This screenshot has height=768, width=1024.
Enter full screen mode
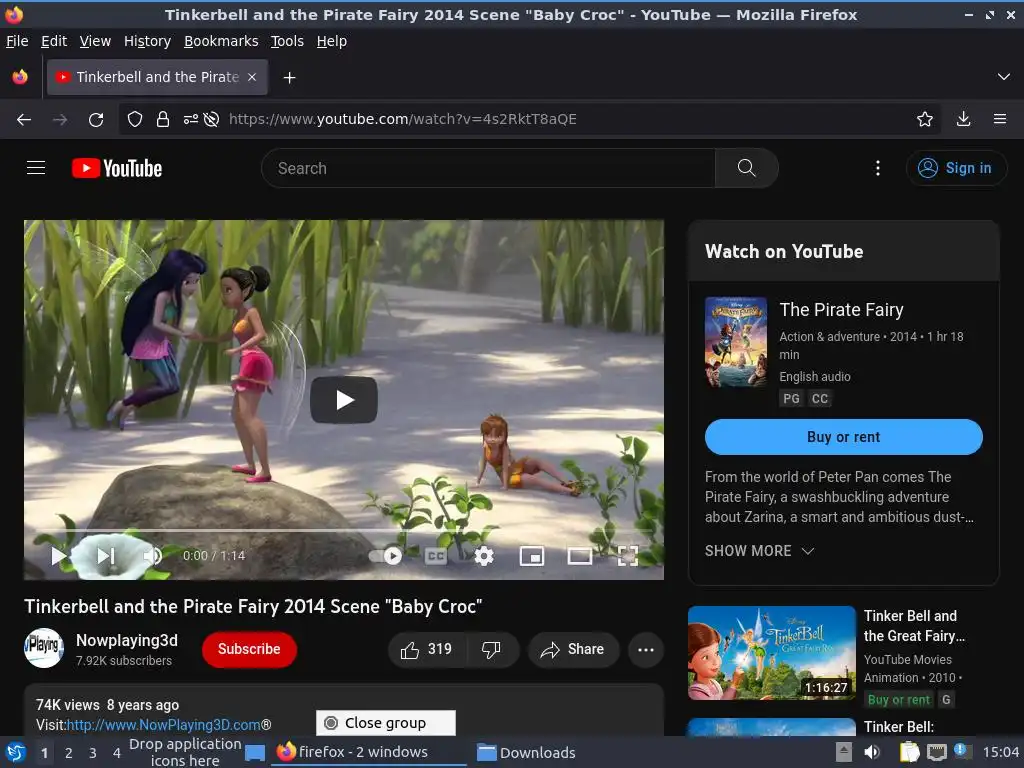click(628, 556)
